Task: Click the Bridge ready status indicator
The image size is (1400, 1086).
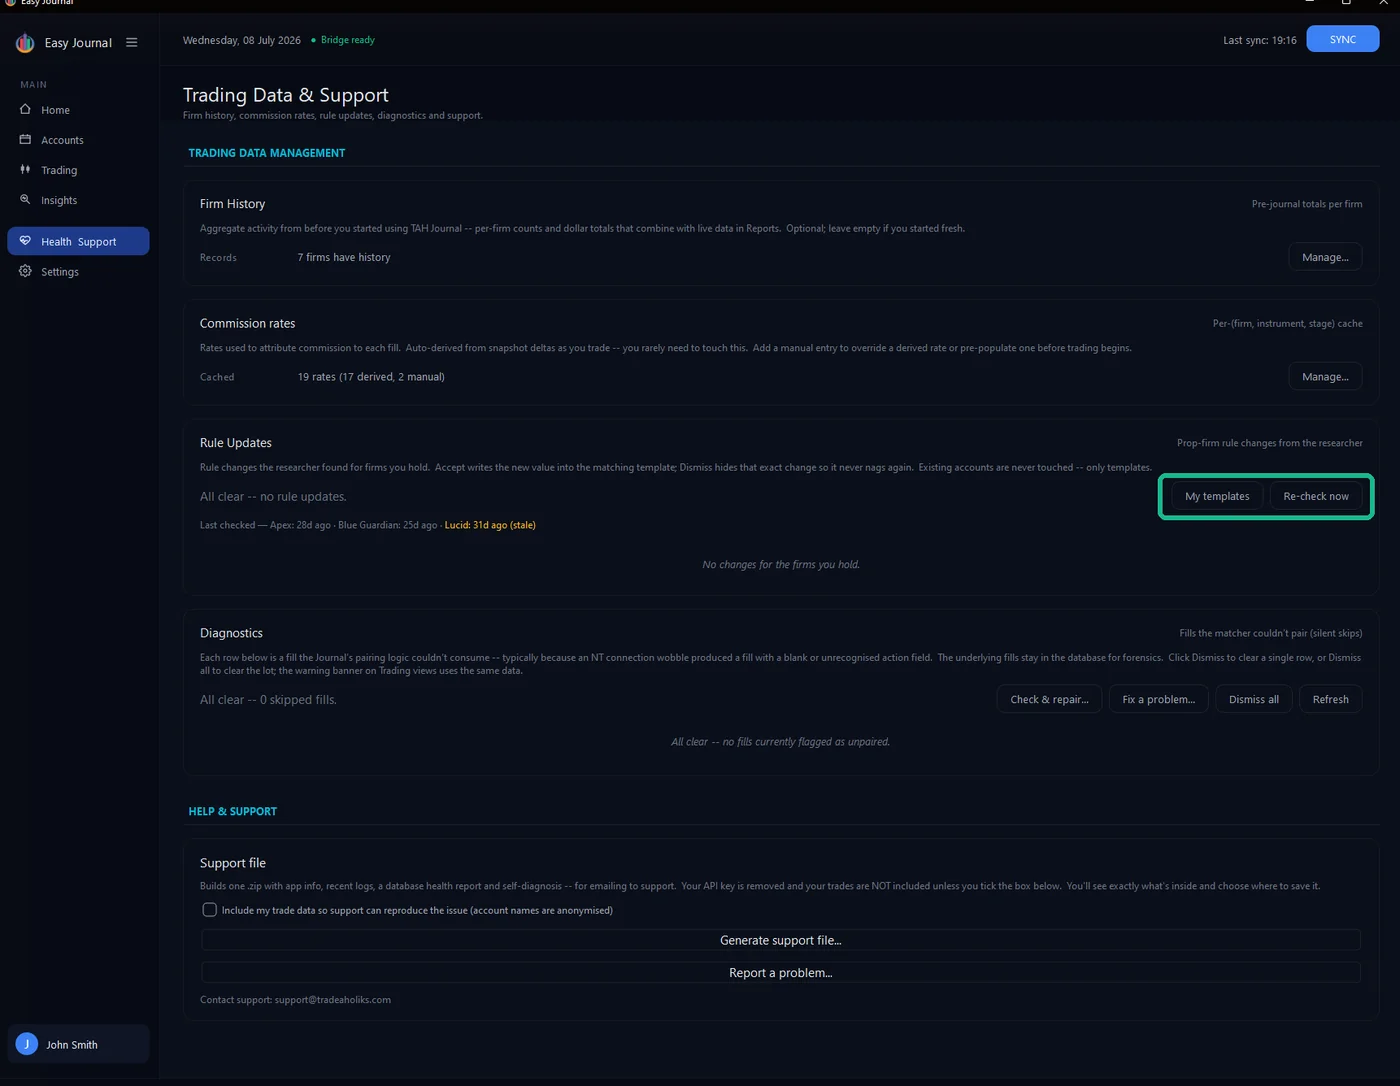Action: (x=343, y=40)
